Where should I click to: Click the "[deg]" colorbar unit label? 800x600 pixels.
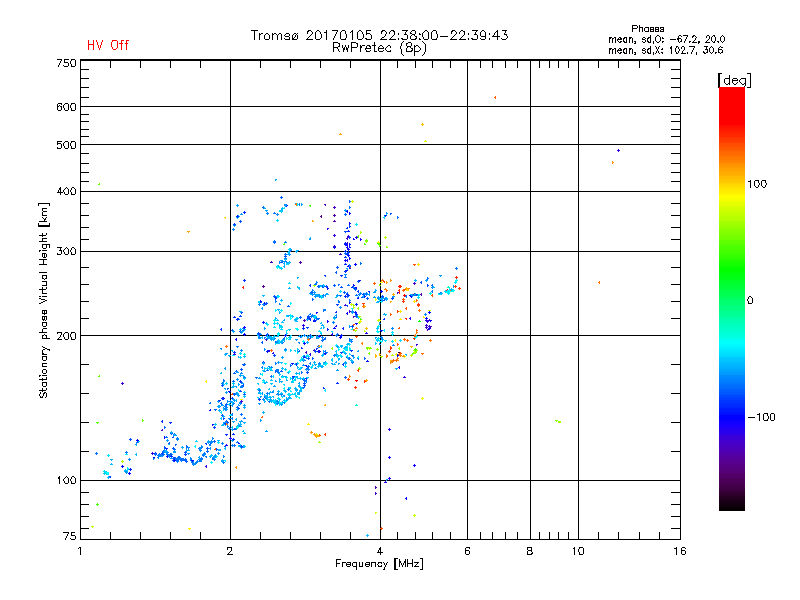point(734,80)
